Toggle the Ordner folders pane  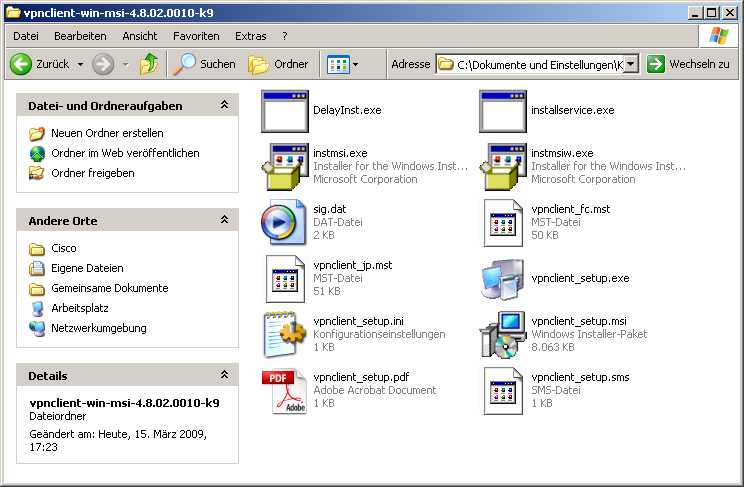point(278,64)
